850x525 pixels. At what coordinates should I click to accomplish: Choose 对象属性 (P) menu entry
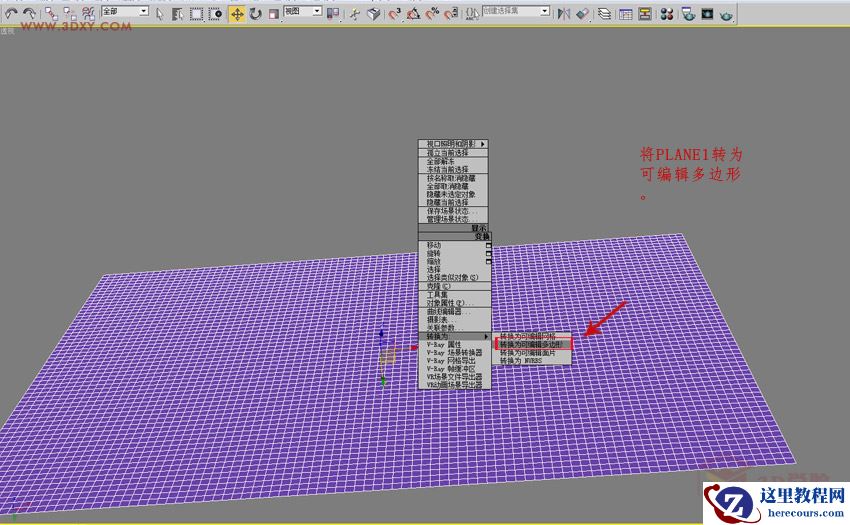(454, 303)
